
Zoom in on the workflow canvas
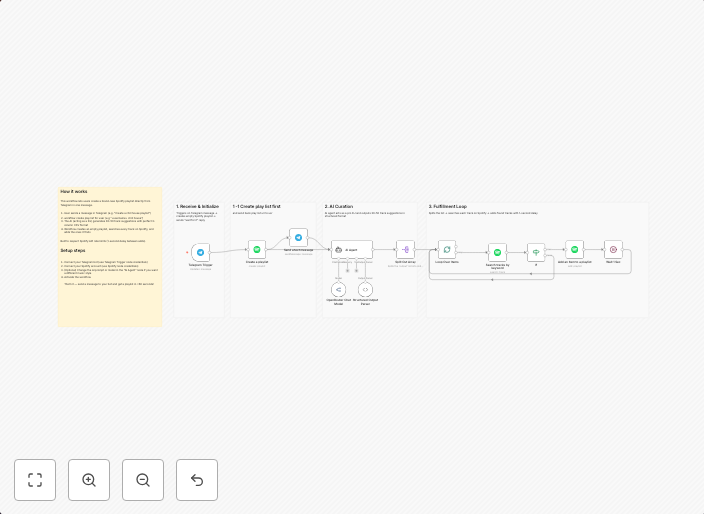89,480
